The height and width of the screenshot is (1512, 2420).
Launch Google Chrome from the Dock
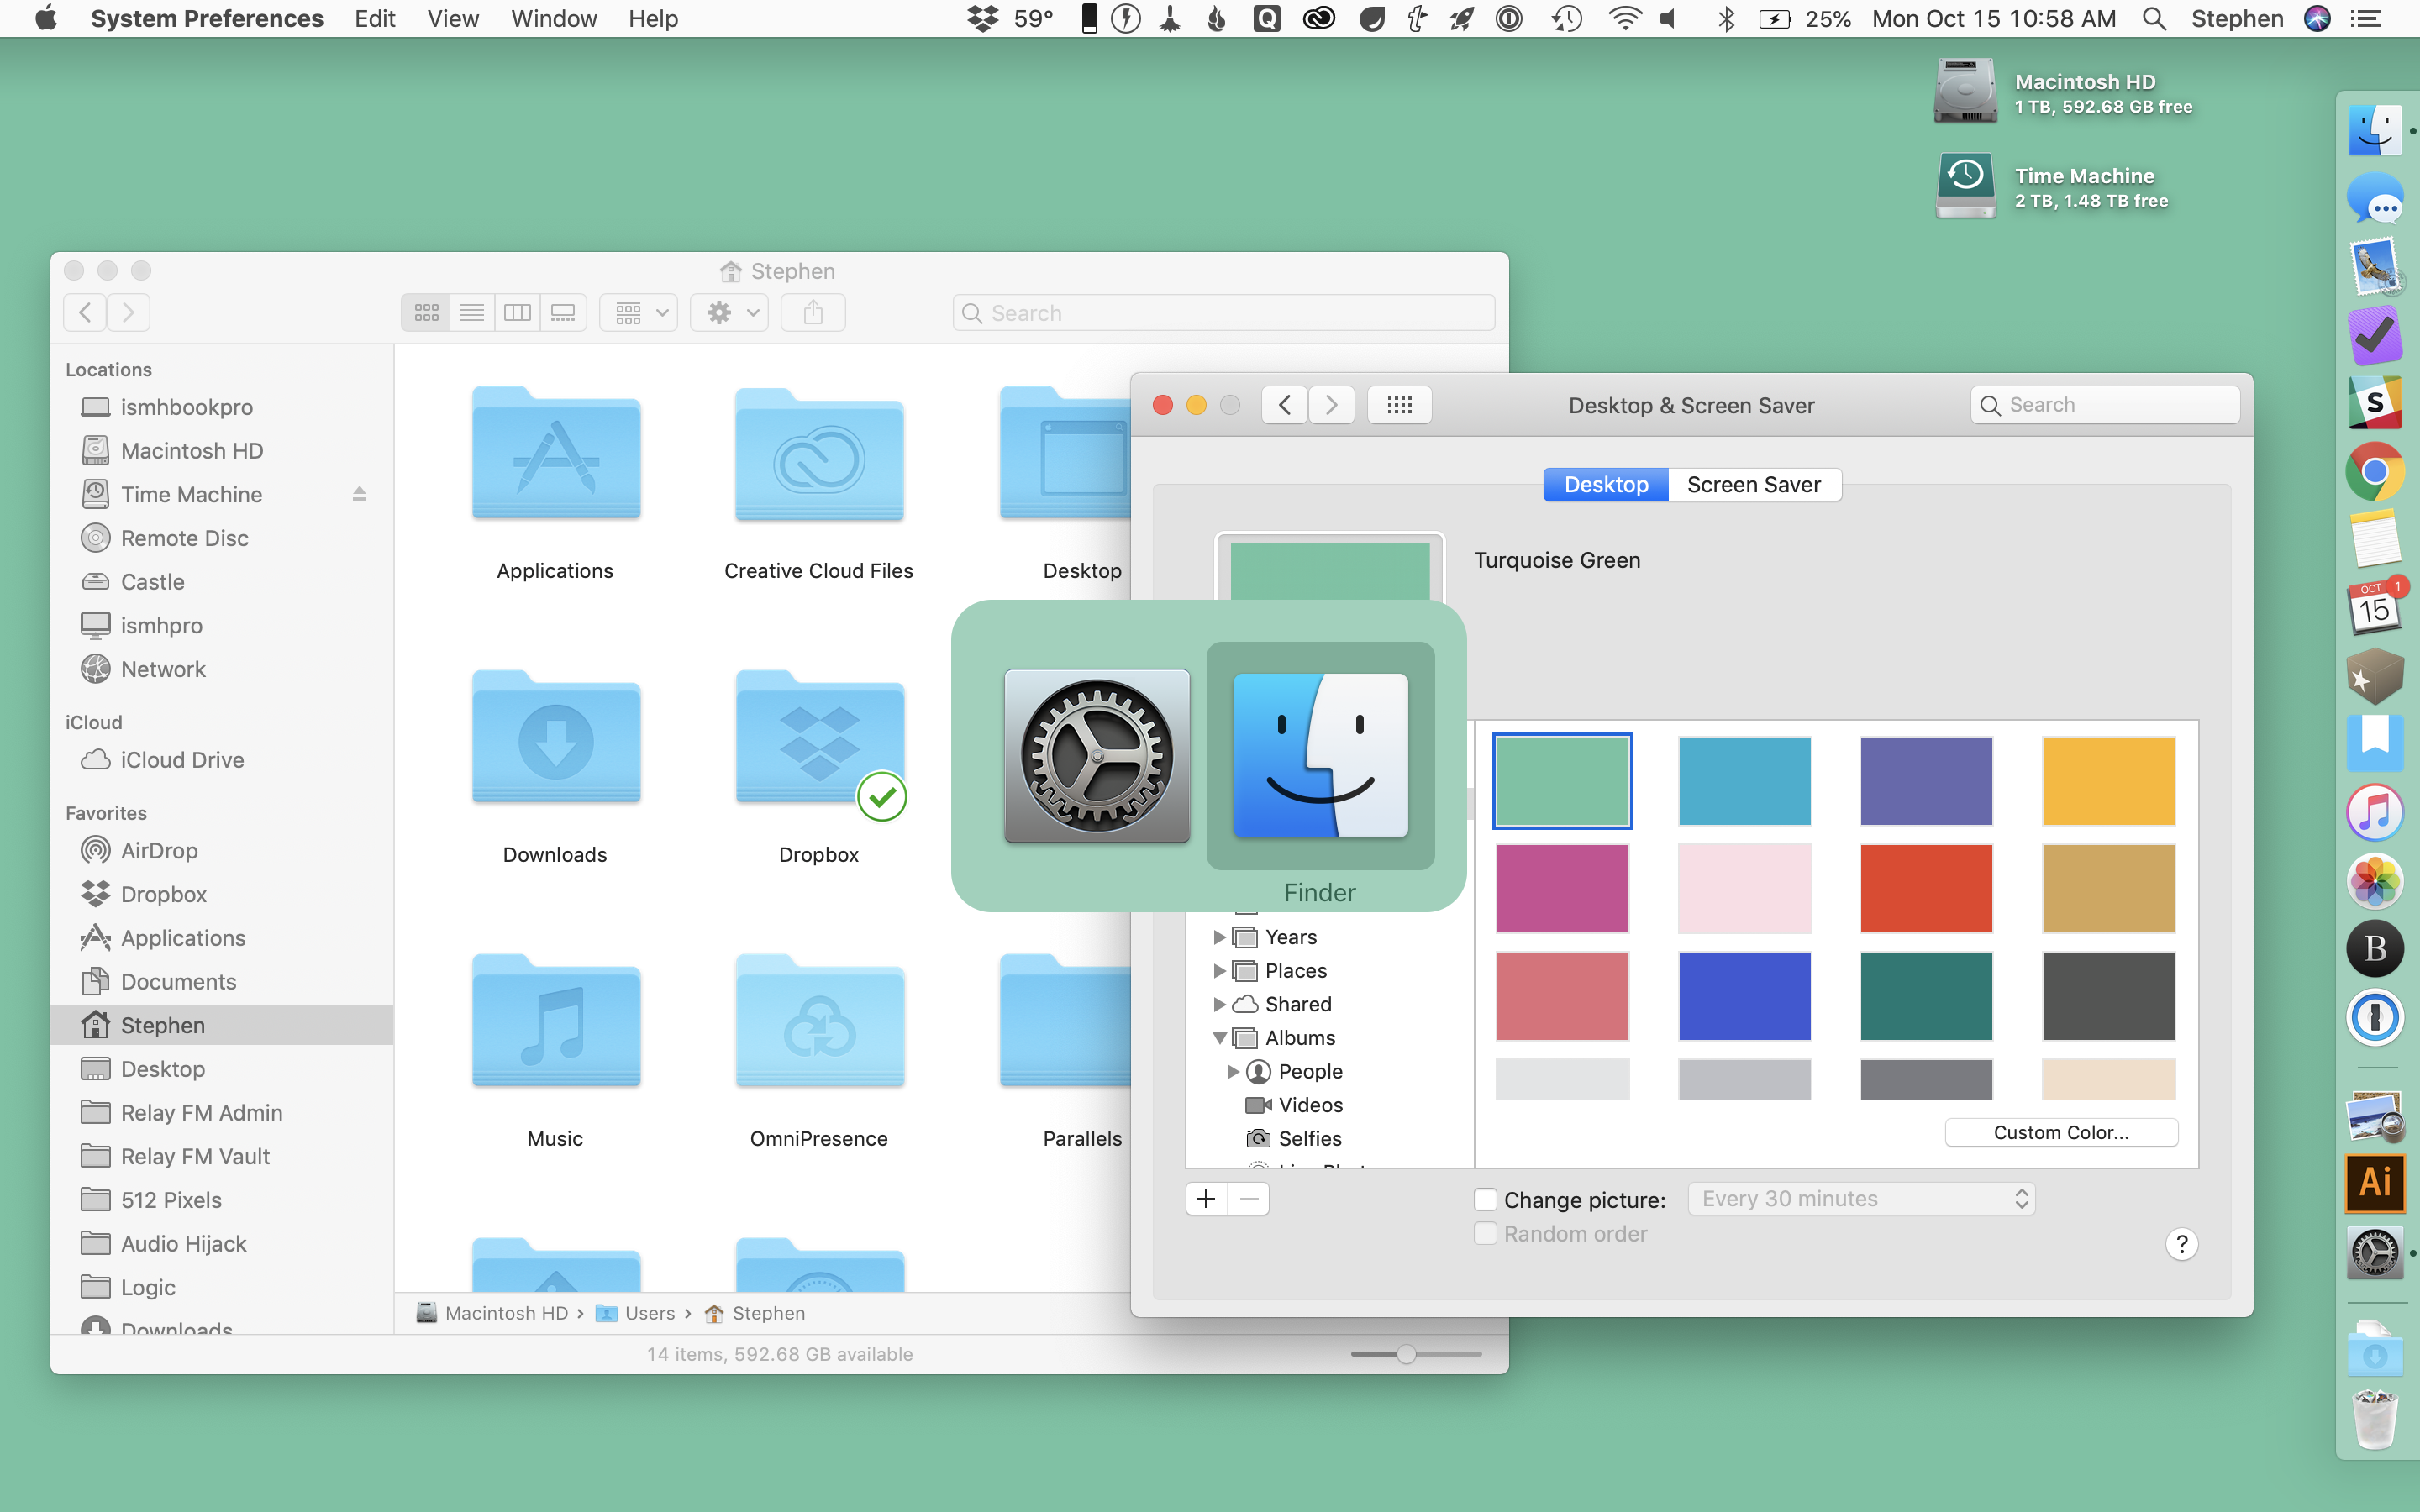point(2375,471)
